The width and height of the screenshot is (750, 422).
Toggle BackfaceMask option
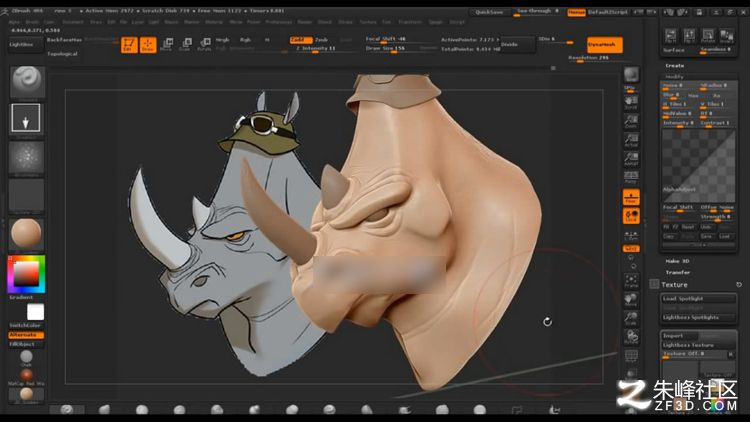pos(65,40)
